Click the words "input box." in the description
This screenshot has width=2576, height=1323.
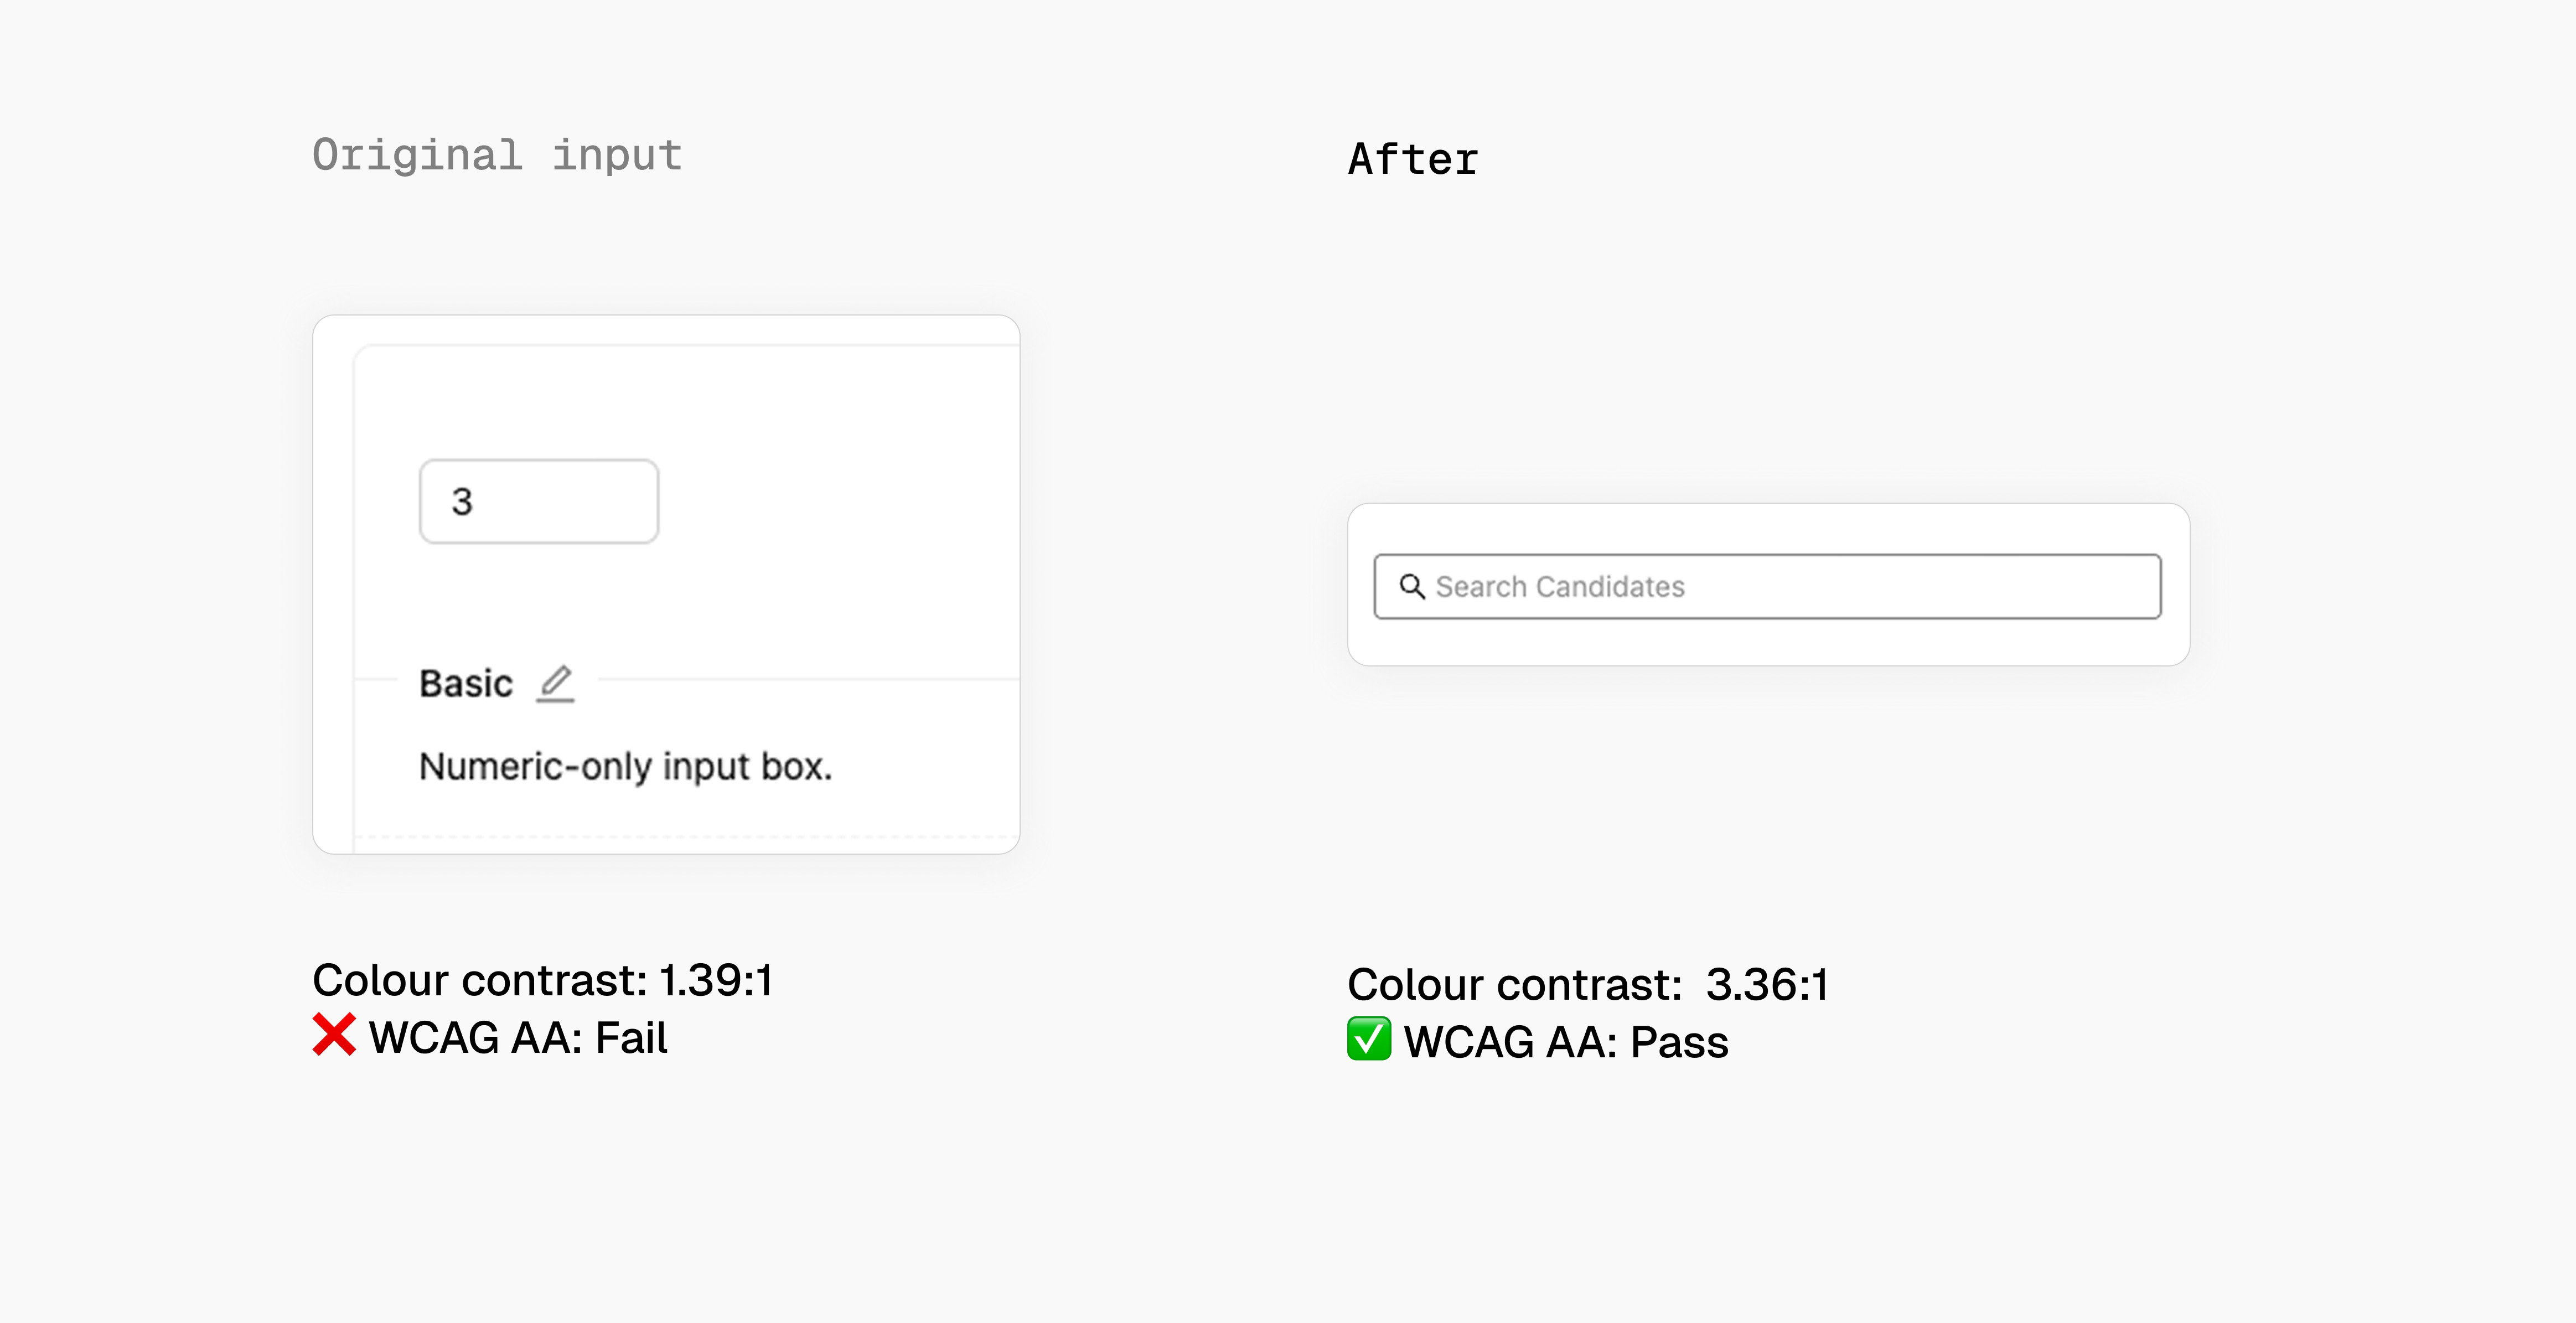tap(746, 767)
